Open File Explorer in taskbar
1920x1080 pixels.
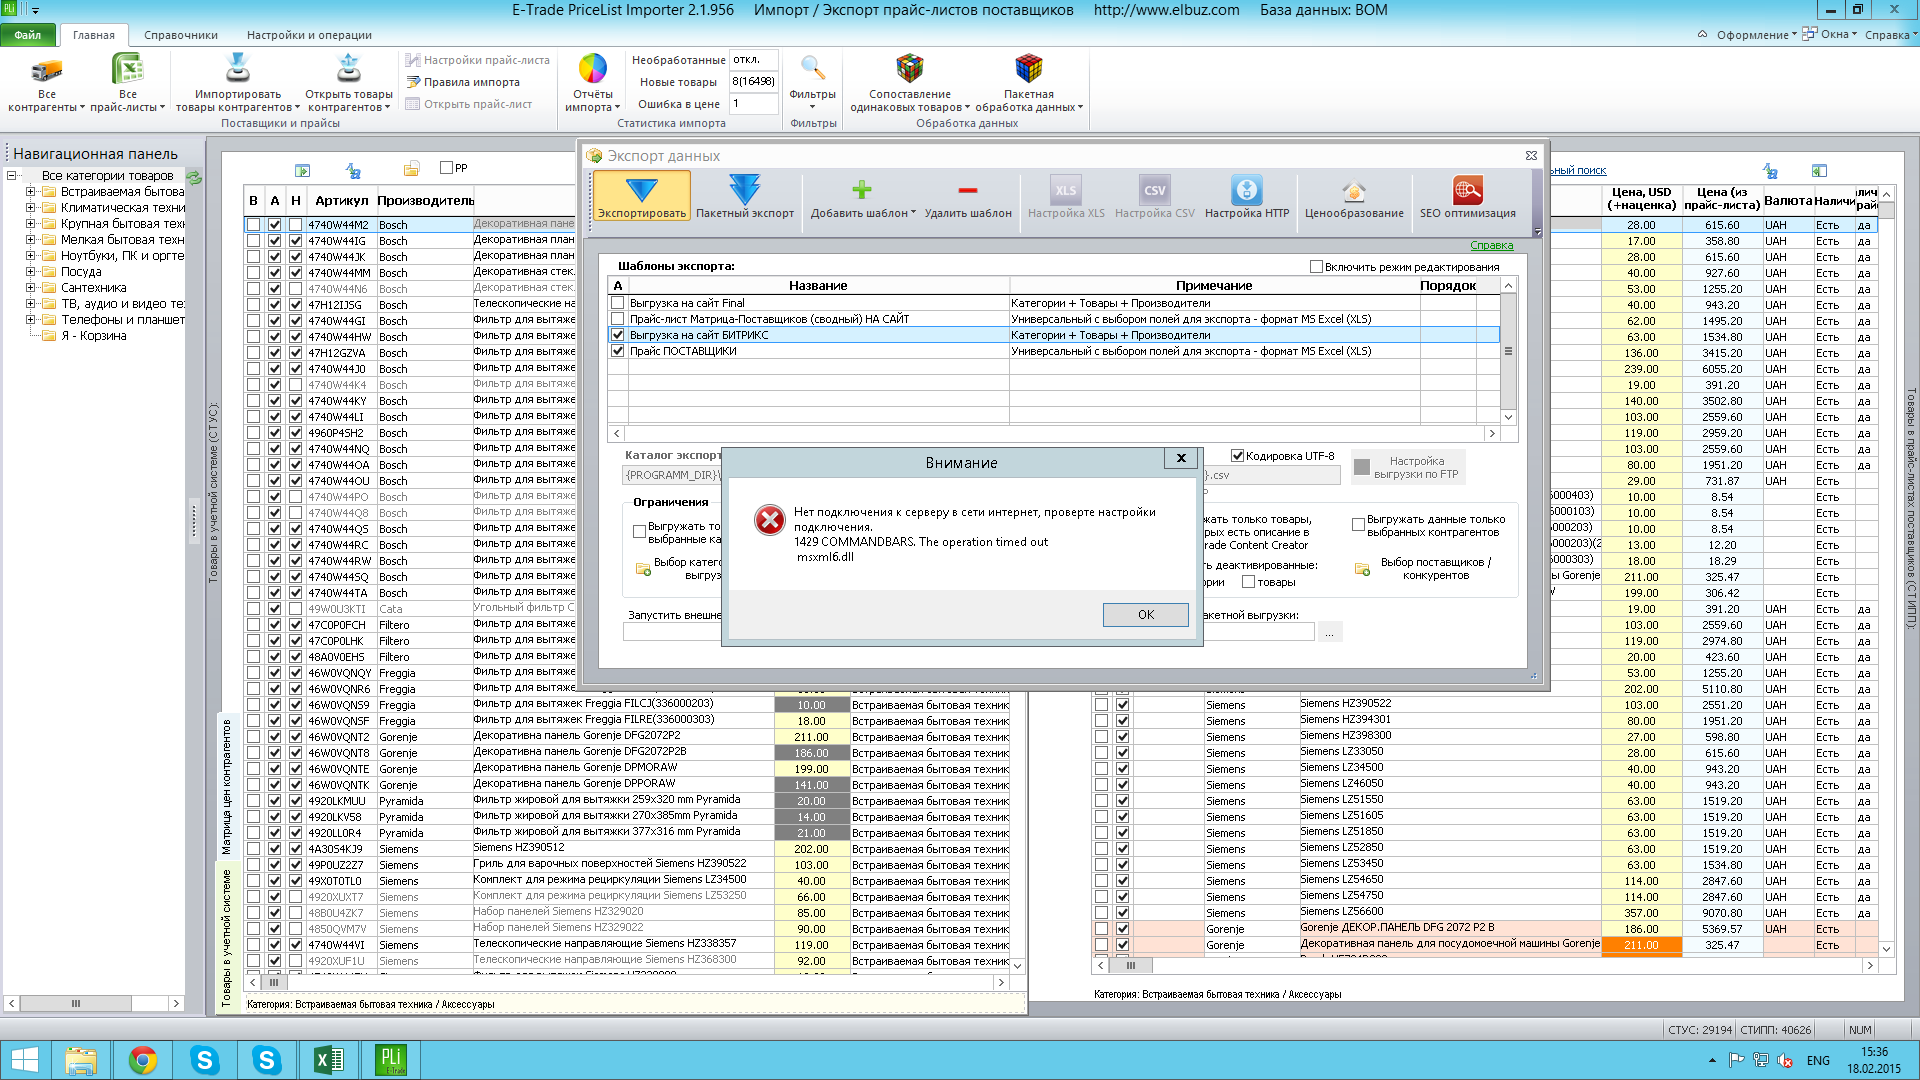pos(81,1060)
